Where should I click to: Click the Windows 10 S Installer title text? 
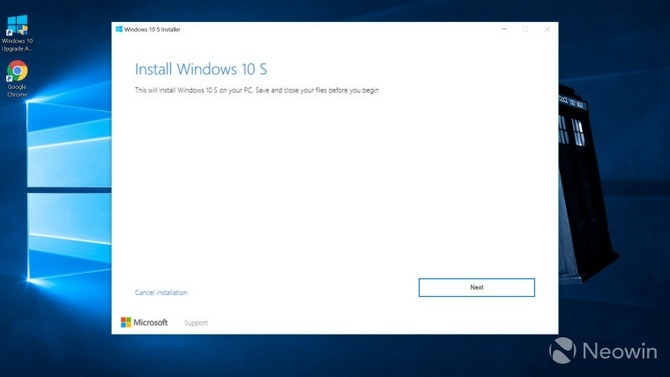152,29
